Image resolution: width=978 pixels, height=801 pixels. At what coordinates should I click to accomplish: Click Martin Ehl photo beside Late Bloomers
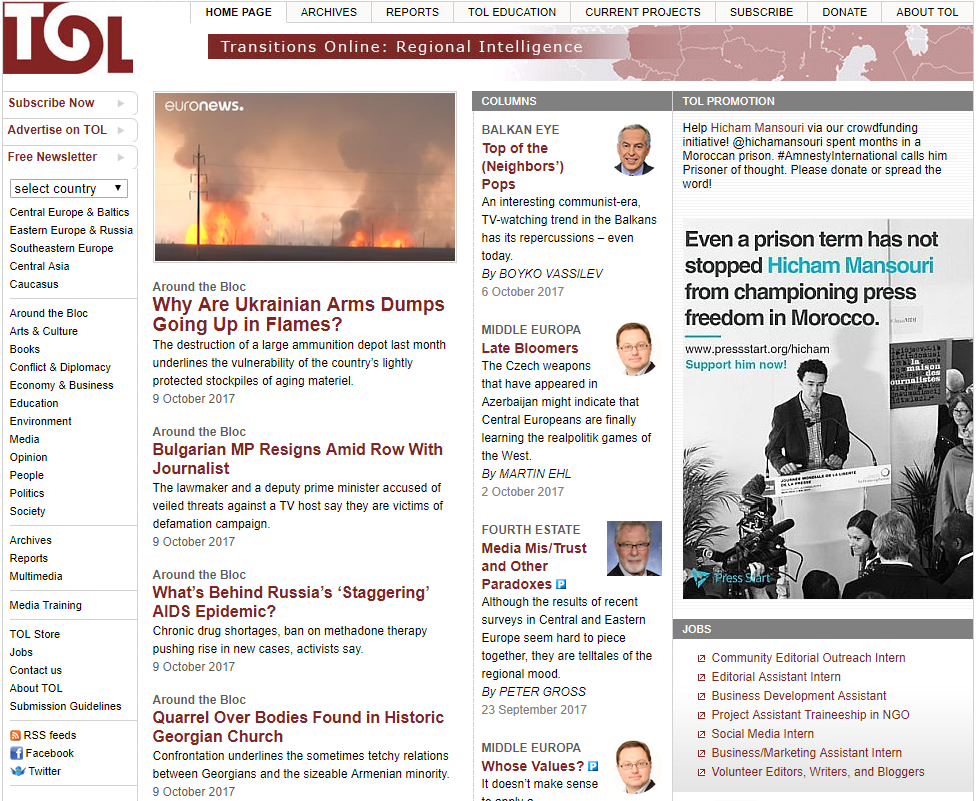point(636,349)
